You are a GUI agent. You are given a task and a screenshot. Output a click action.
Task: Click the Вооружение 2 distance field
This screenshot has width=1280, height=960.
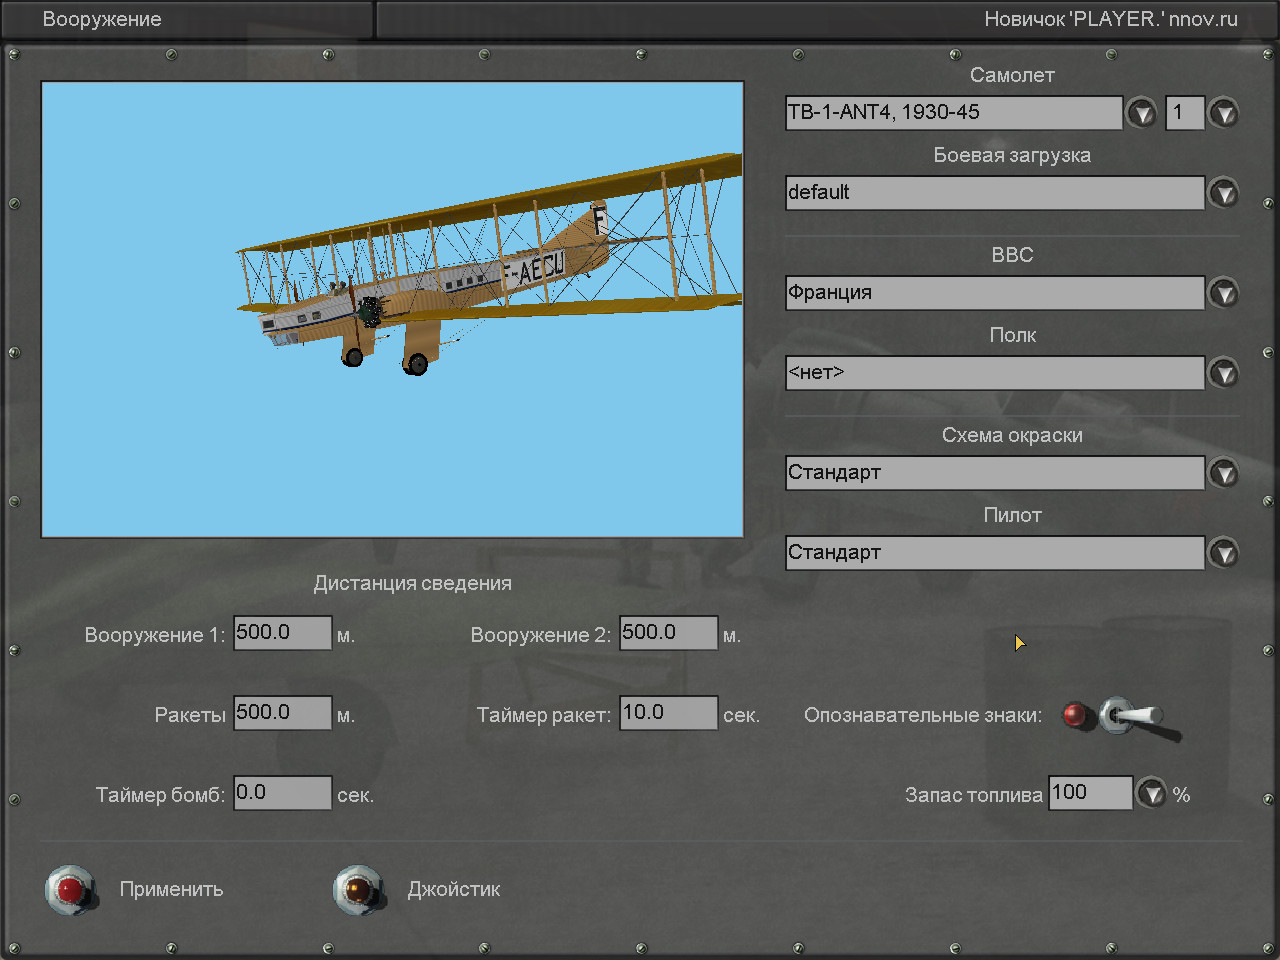[668, 633]
